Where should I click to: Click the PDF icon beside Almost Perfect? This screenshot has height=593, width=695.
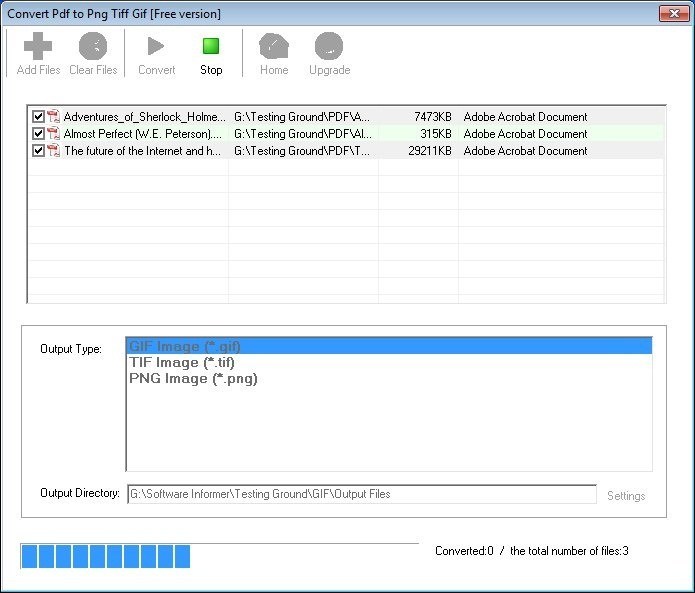(x=54, y=133)
